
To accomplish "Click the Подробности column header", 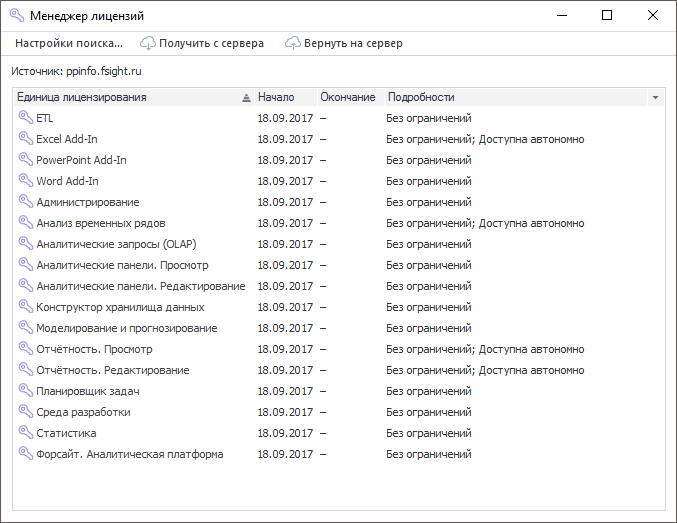I will pos(421,97).
